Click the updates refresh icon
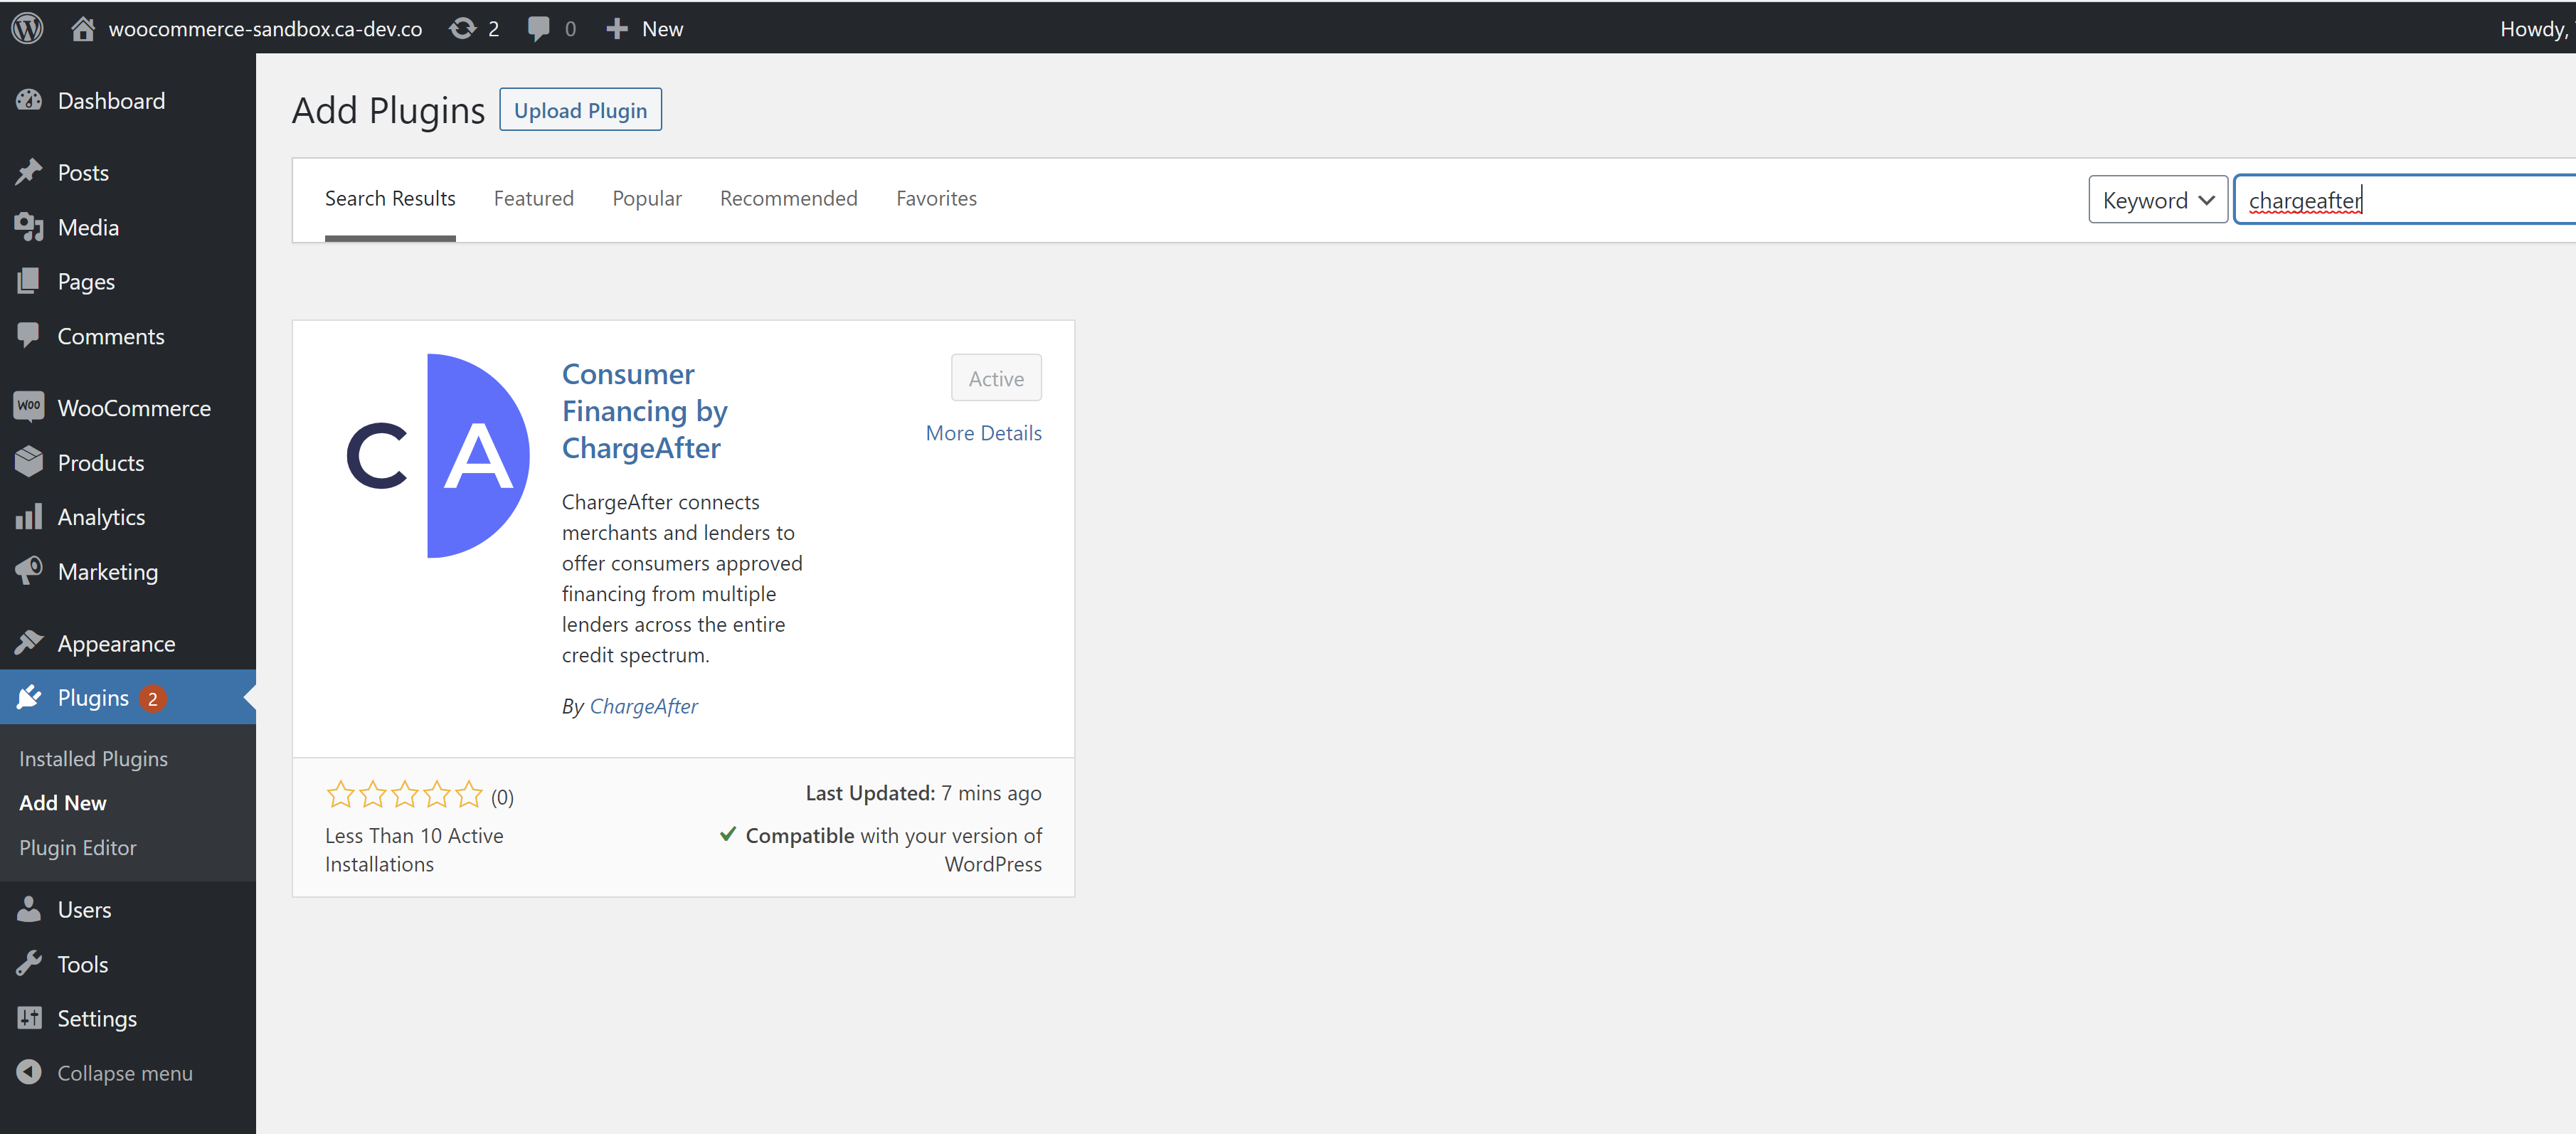The width and height of the screenshot is (2576, 1134). [x=462, y=28]
